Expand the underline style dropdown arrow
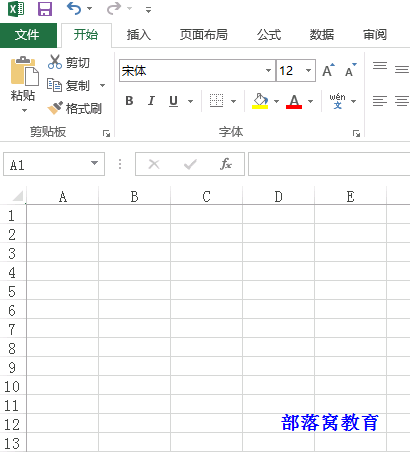 (x=190, y=101)
